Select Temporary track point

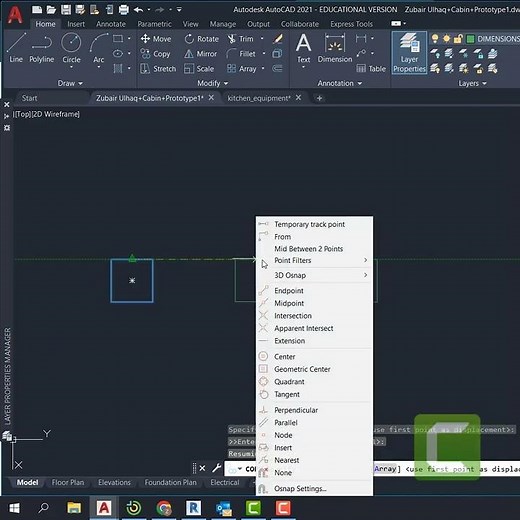coord(314,224)
